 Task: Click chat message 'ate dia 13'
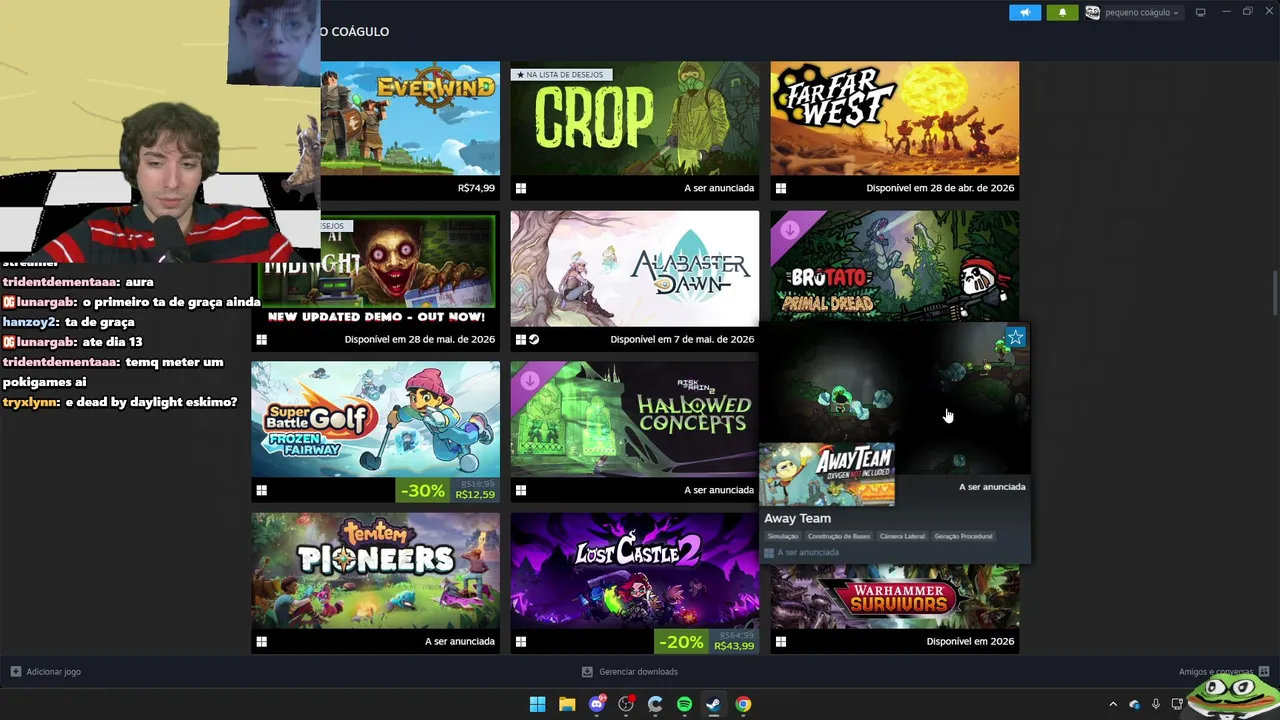click(x=112, y=342)
